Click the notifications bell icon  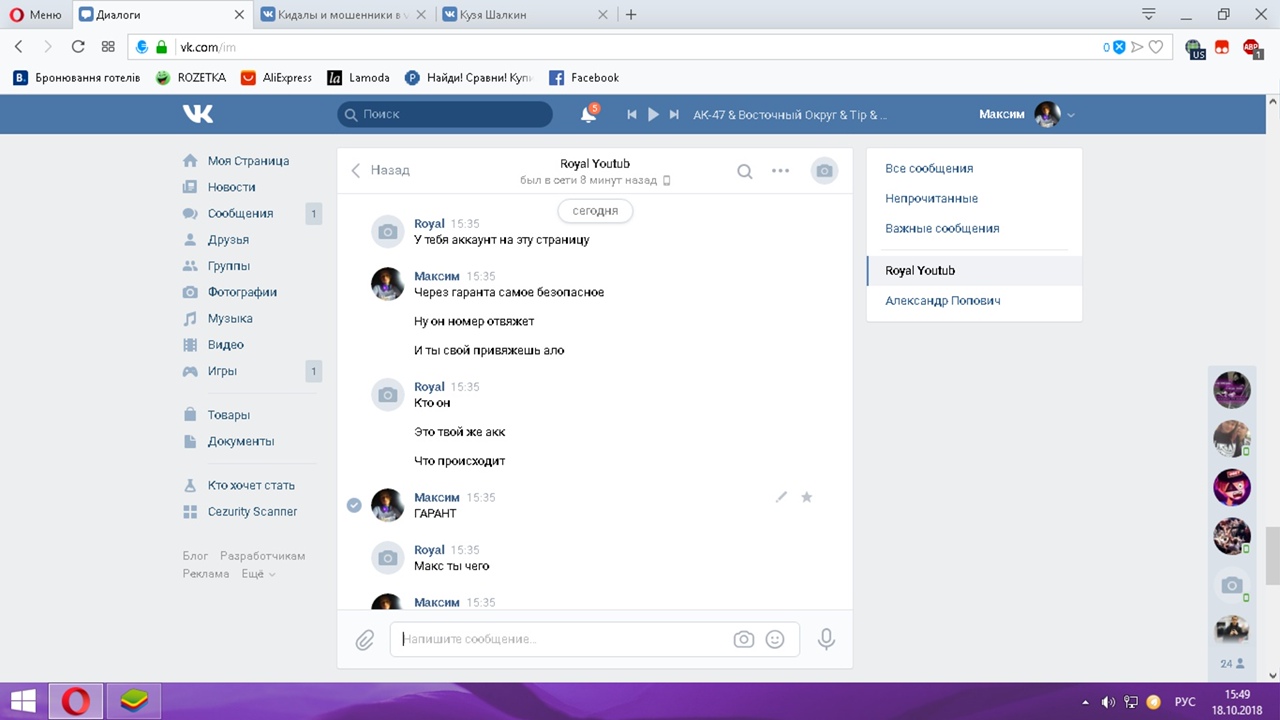coord(588,115)
